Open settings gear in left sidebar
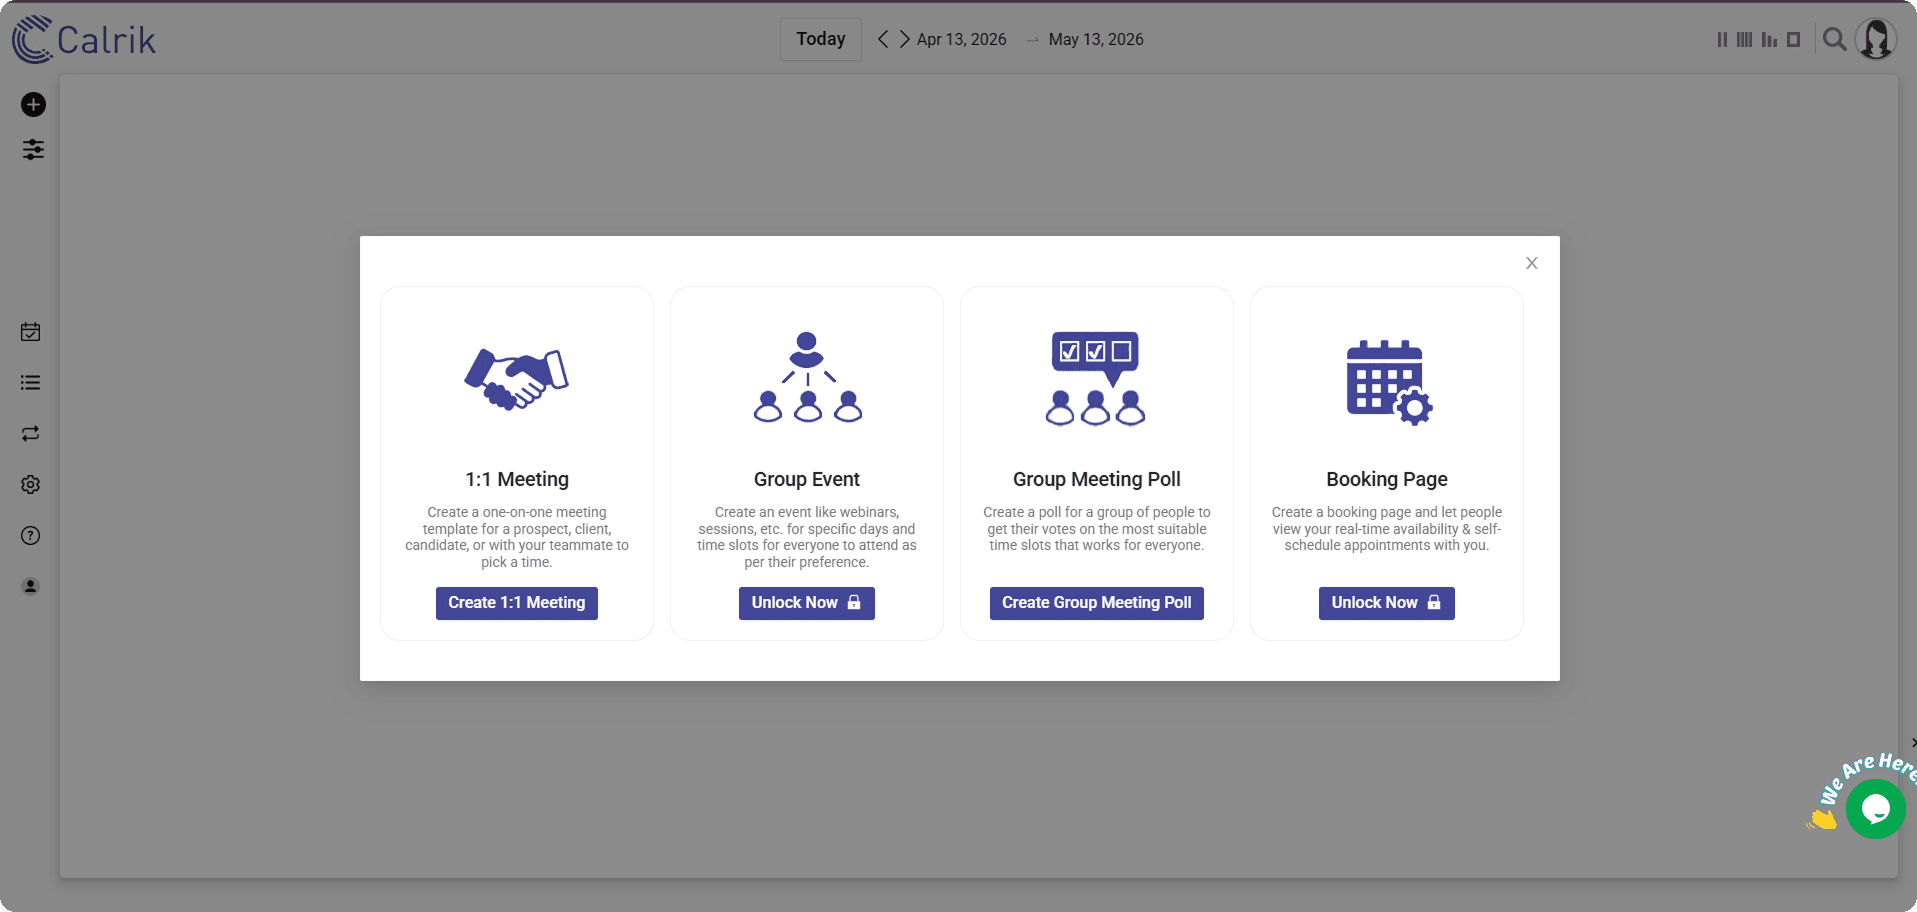 pos(31,485)
